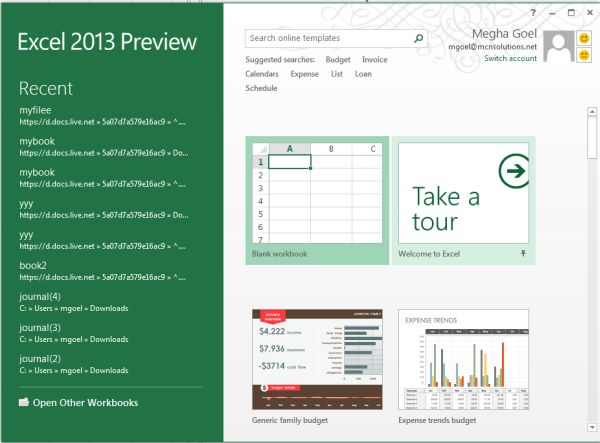Click the Help question mark icon
This screenshot has height=443, width=600.
coord(533,13)
